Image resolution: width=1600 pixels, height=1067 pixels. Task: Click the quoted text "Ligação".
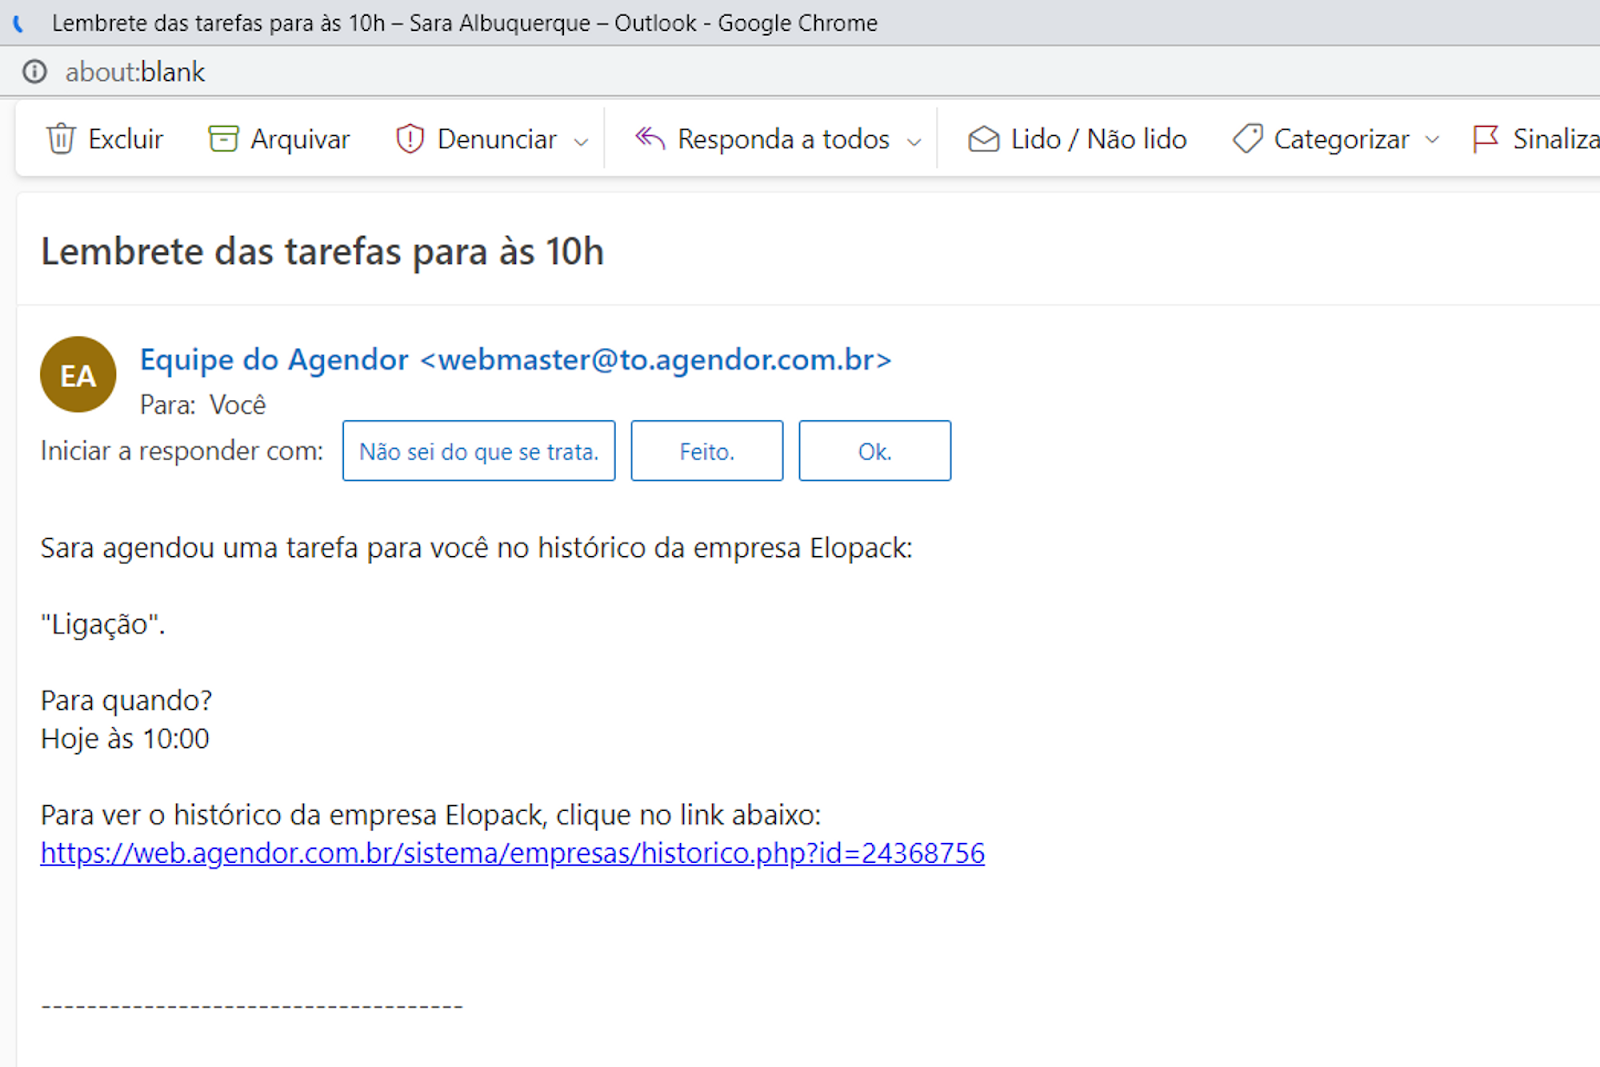coord(103,624)
